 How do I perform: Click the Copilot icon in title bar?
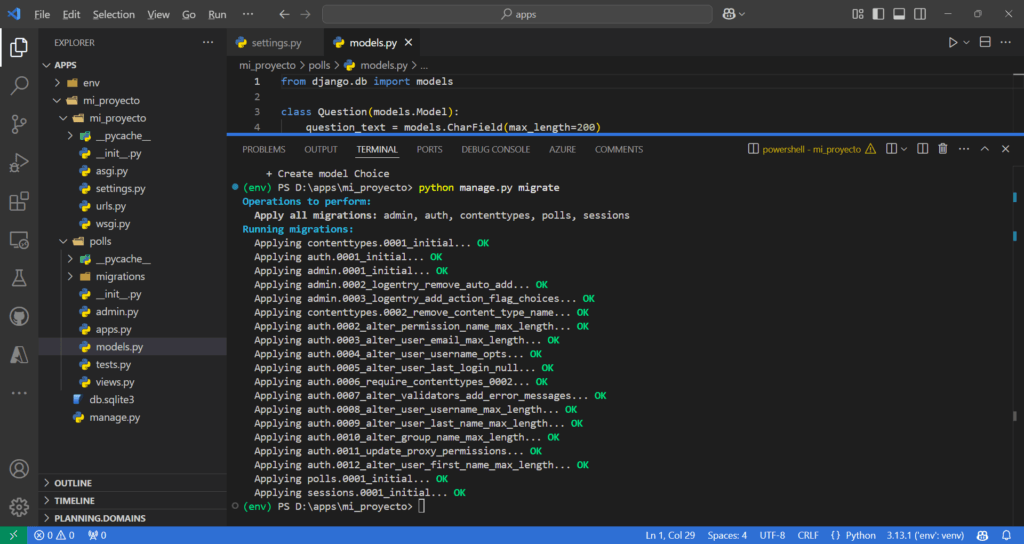729,14
